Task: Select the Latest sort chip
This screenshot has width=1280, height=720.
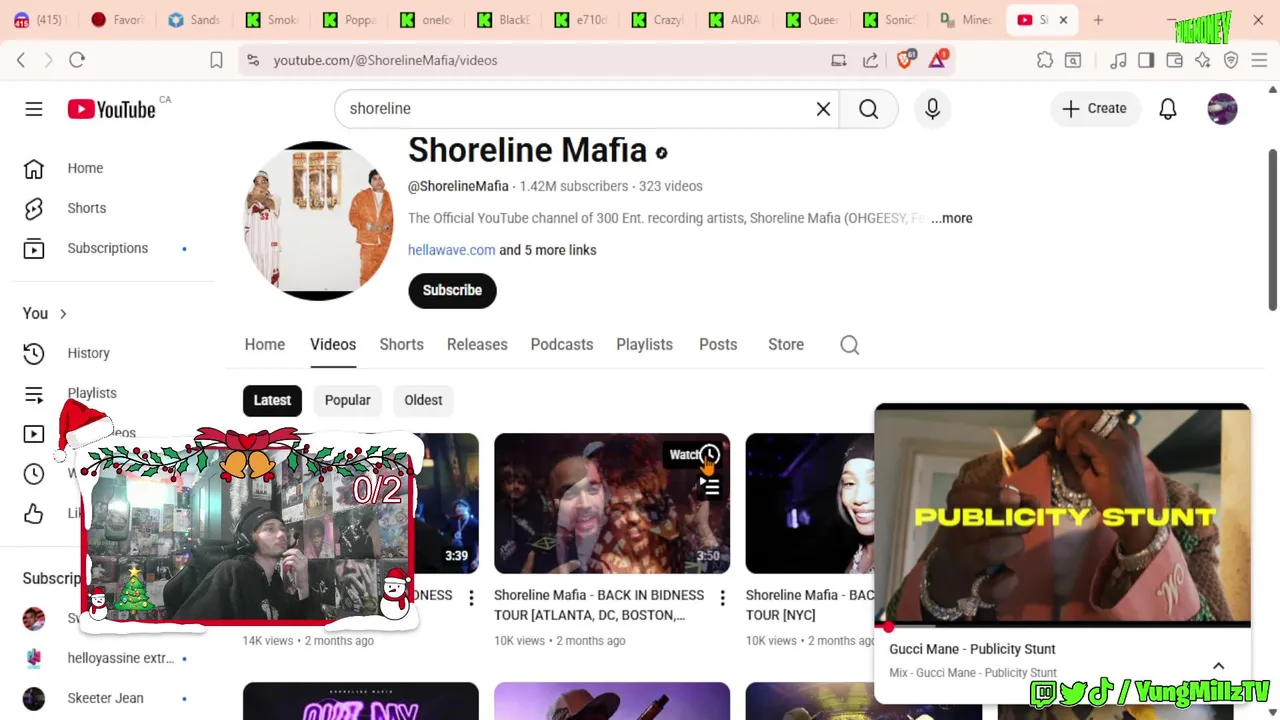Action: tap(272, 400)
